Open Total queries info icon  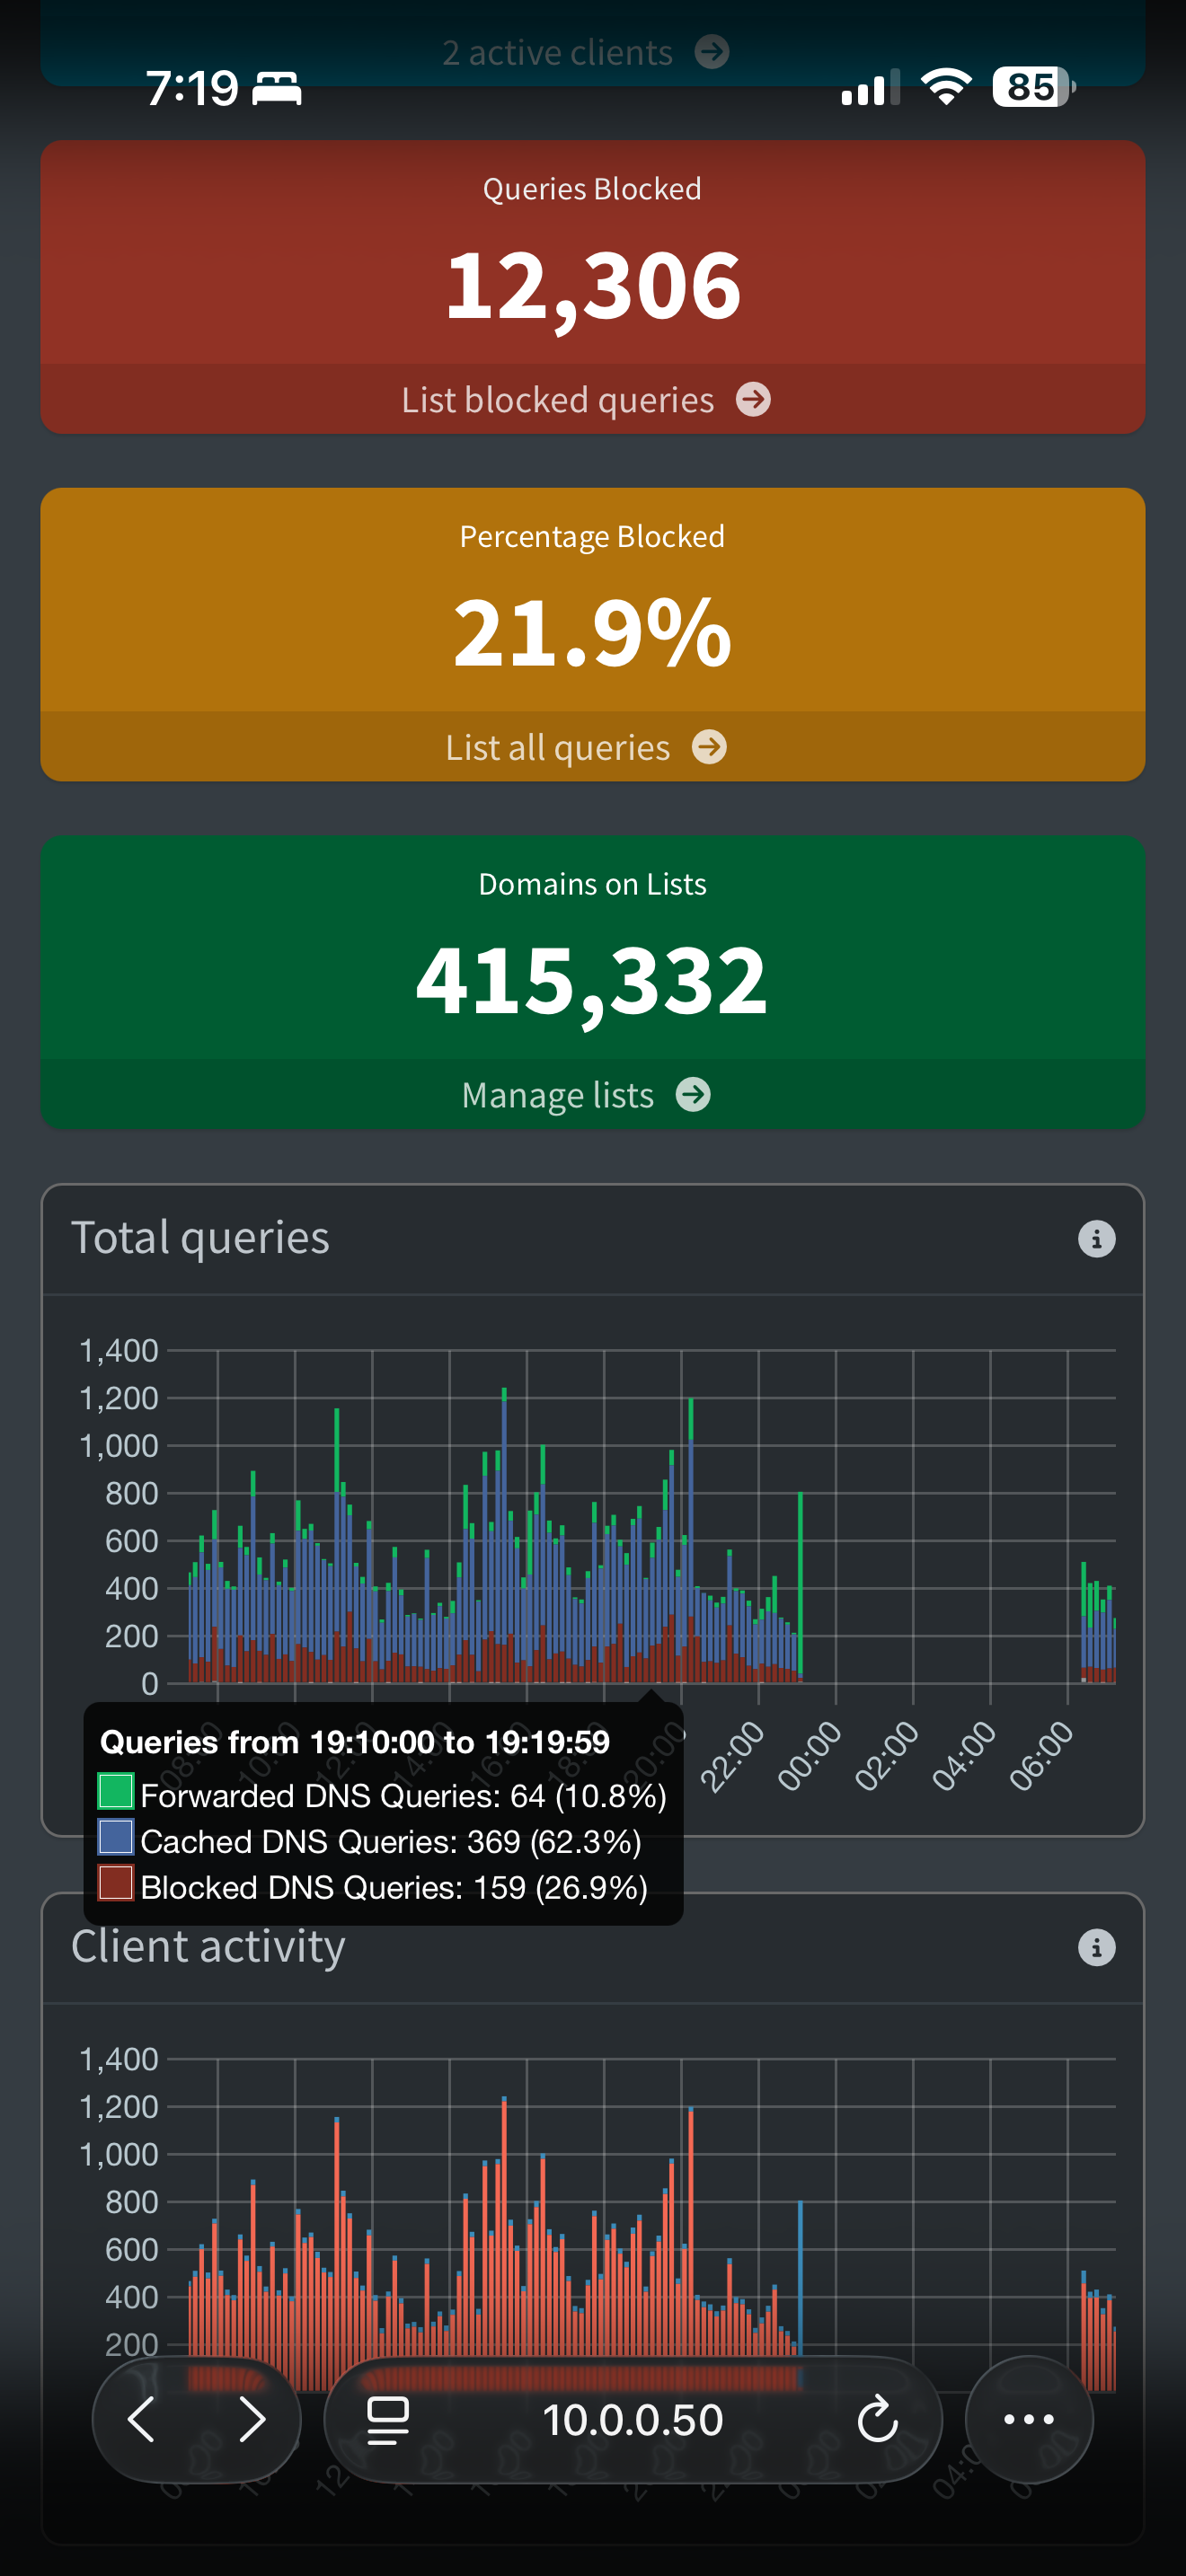point(1096,1239)
